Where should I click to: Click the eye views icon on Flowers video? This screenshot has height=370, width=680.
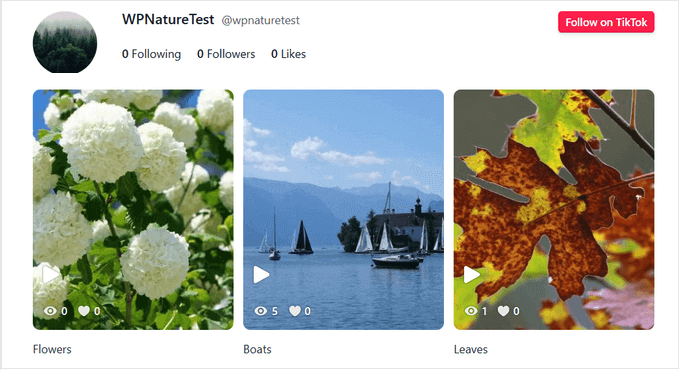(x=50, y=311)
